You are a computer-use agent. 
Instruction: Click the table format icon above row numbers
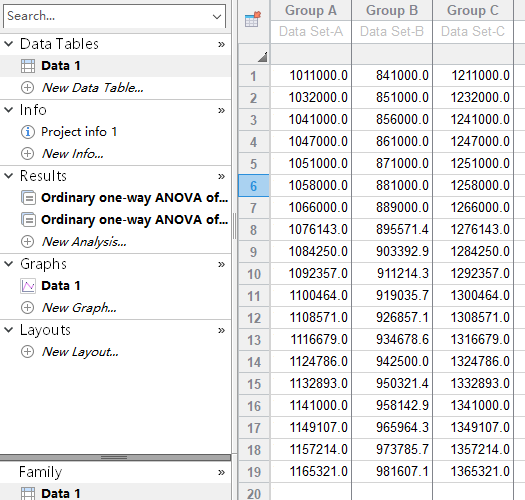click(253, 19)
